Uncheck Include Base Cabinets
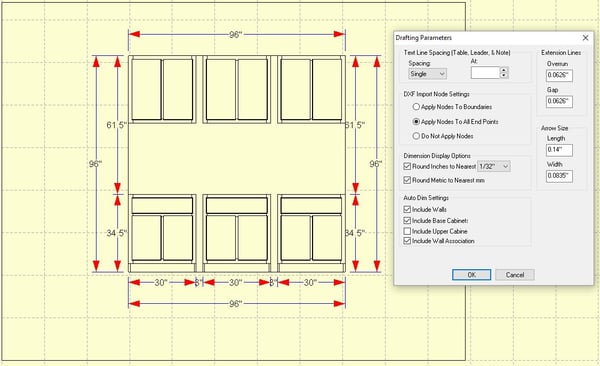 click(x=407, y=221)
